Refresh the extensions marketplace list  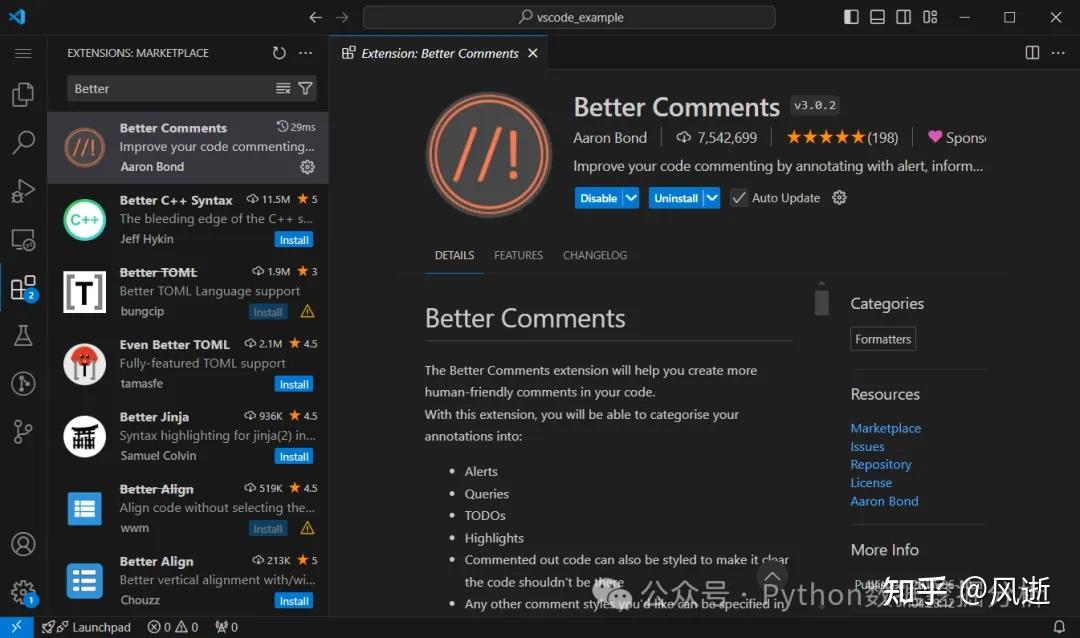click(279, 53)
